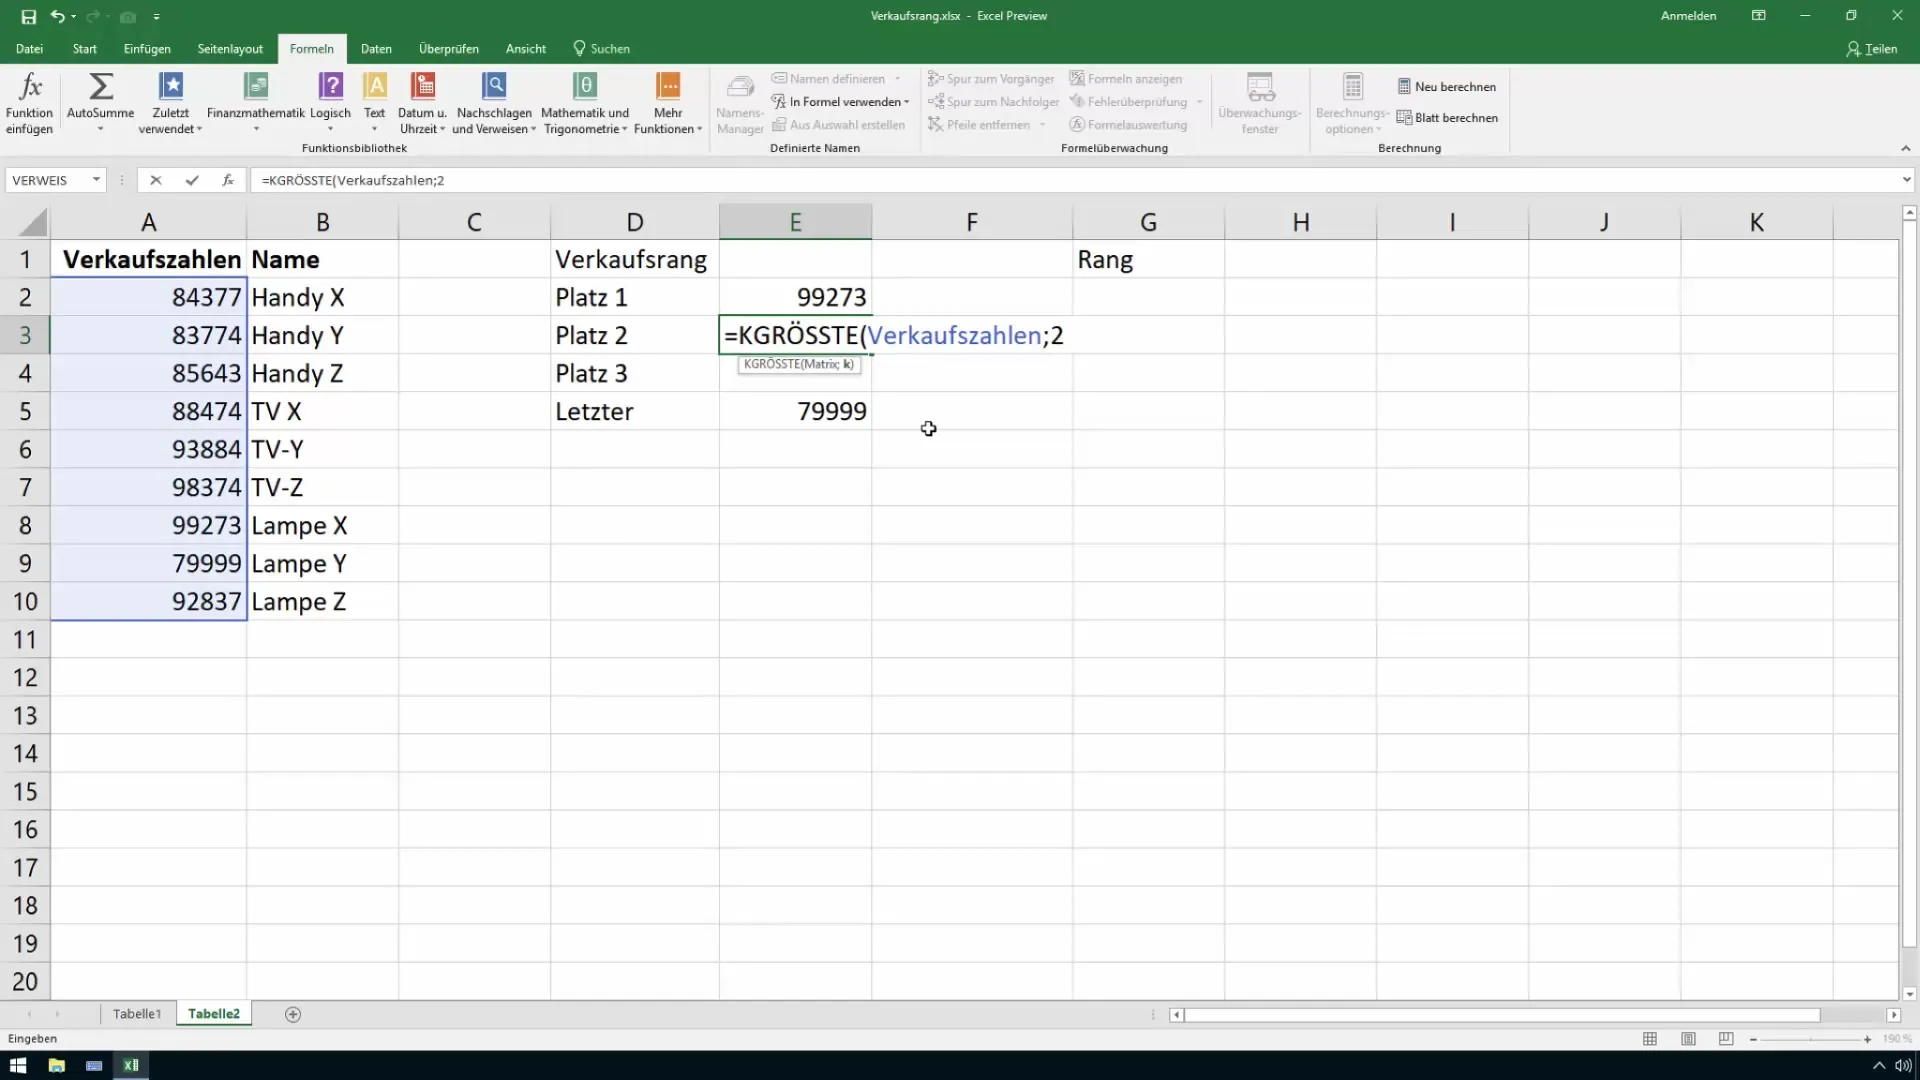Switch to the Daten tab

pos(376,48)
